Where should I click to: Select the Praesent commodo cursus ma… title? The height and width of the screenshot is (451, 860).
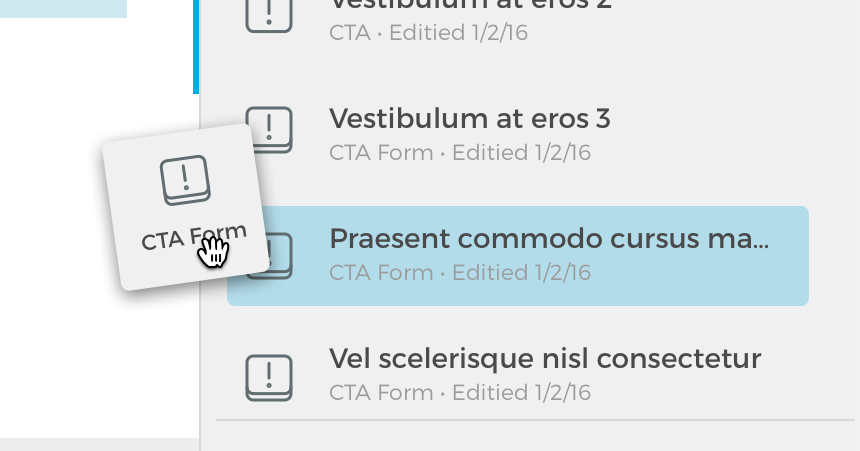pos(549,239)
